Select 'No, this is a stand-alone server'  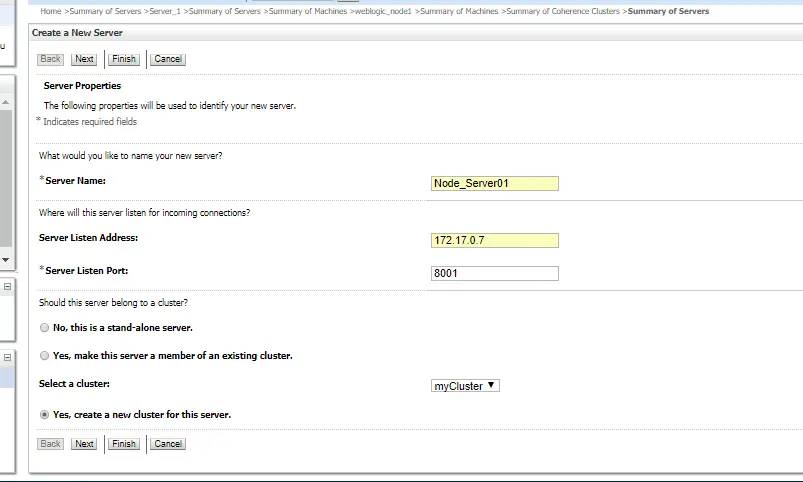pyautogui.click(x=44, y=328)
